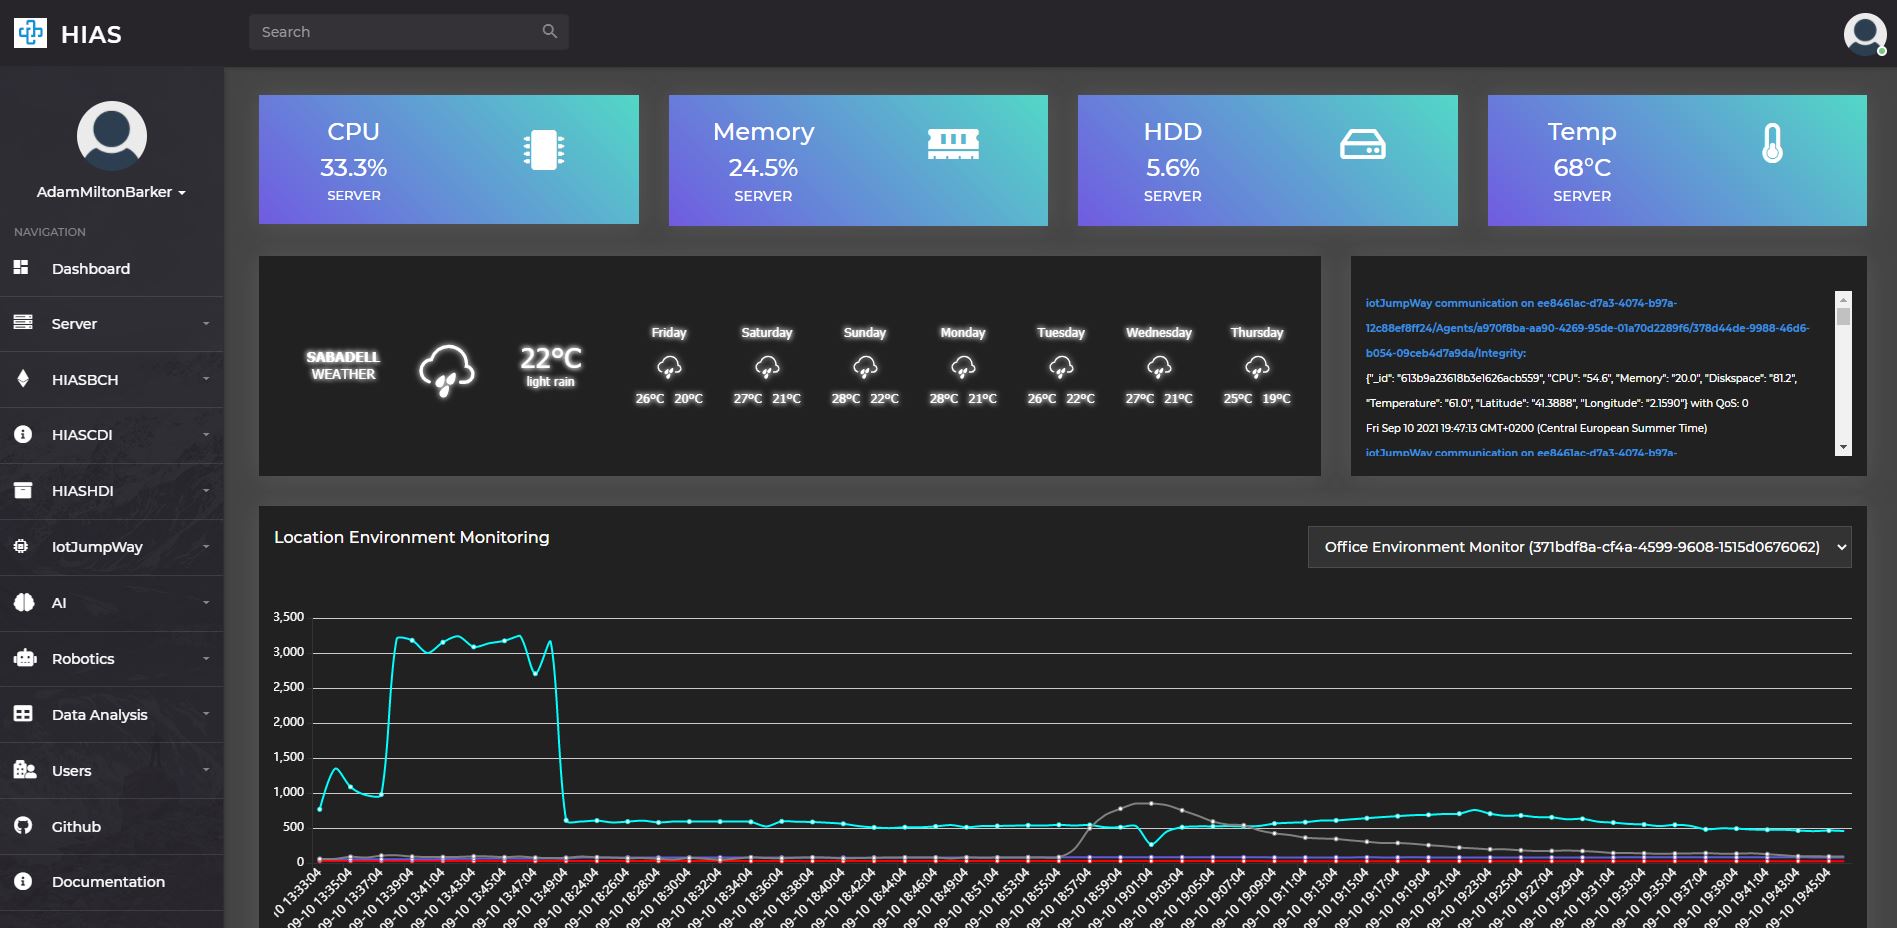Click the Github octocat icon
1897x928 pixels.
pos(23,825)
